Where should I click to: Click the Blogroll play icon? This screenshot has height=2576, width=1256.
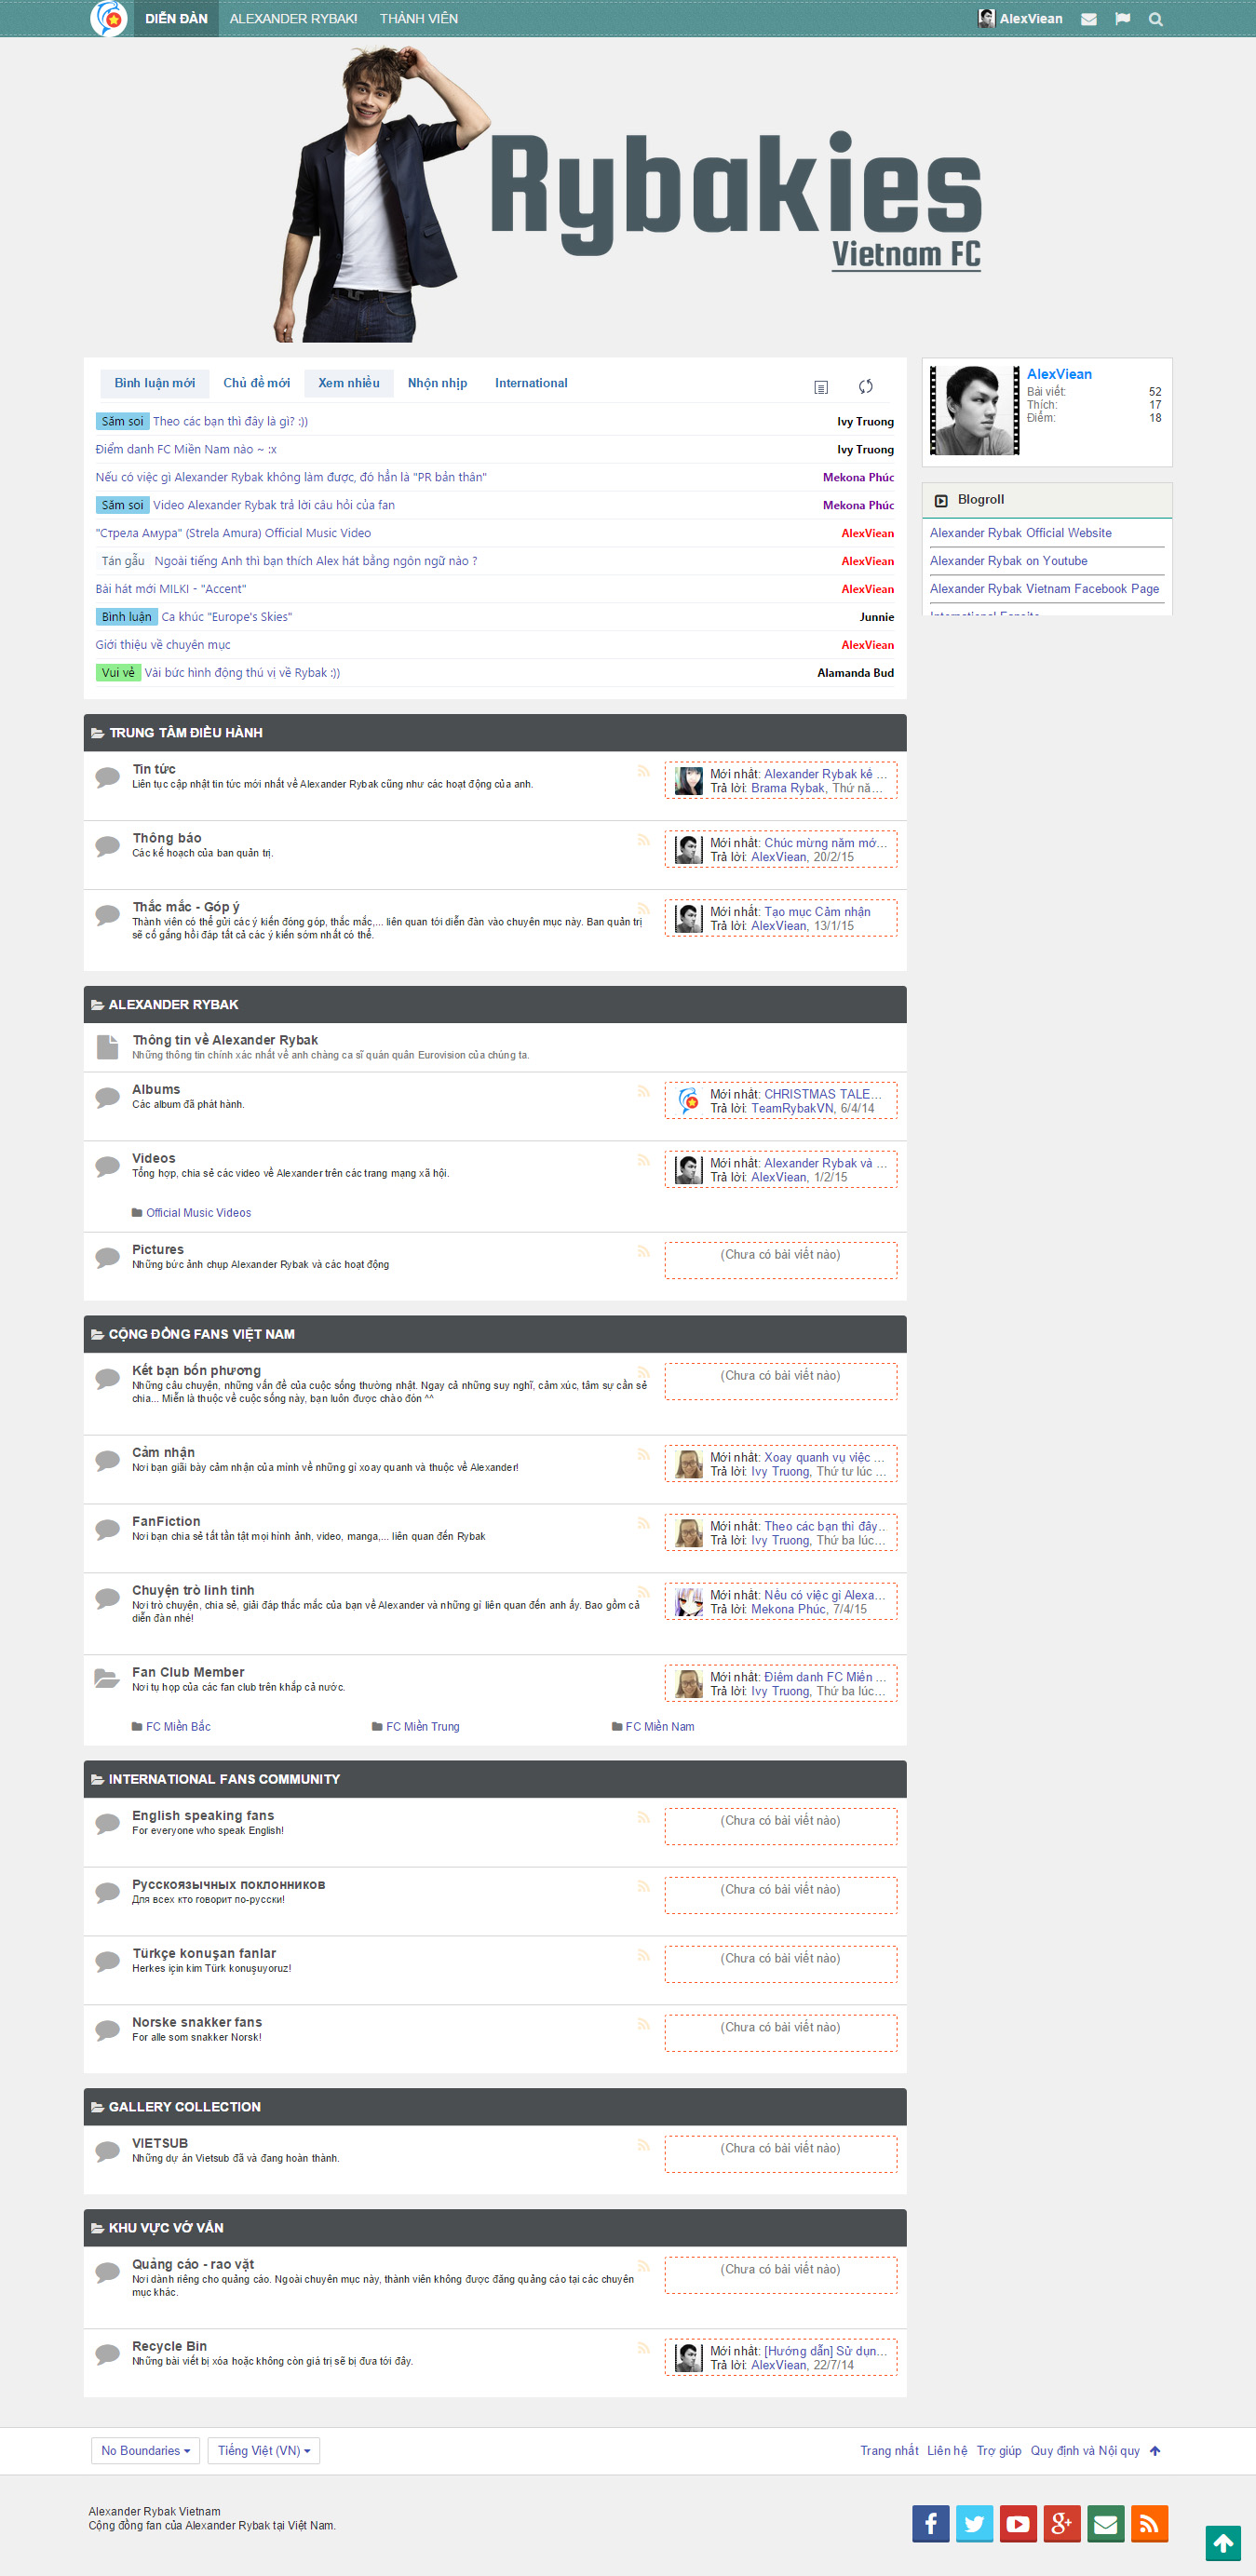coord(941,501)
